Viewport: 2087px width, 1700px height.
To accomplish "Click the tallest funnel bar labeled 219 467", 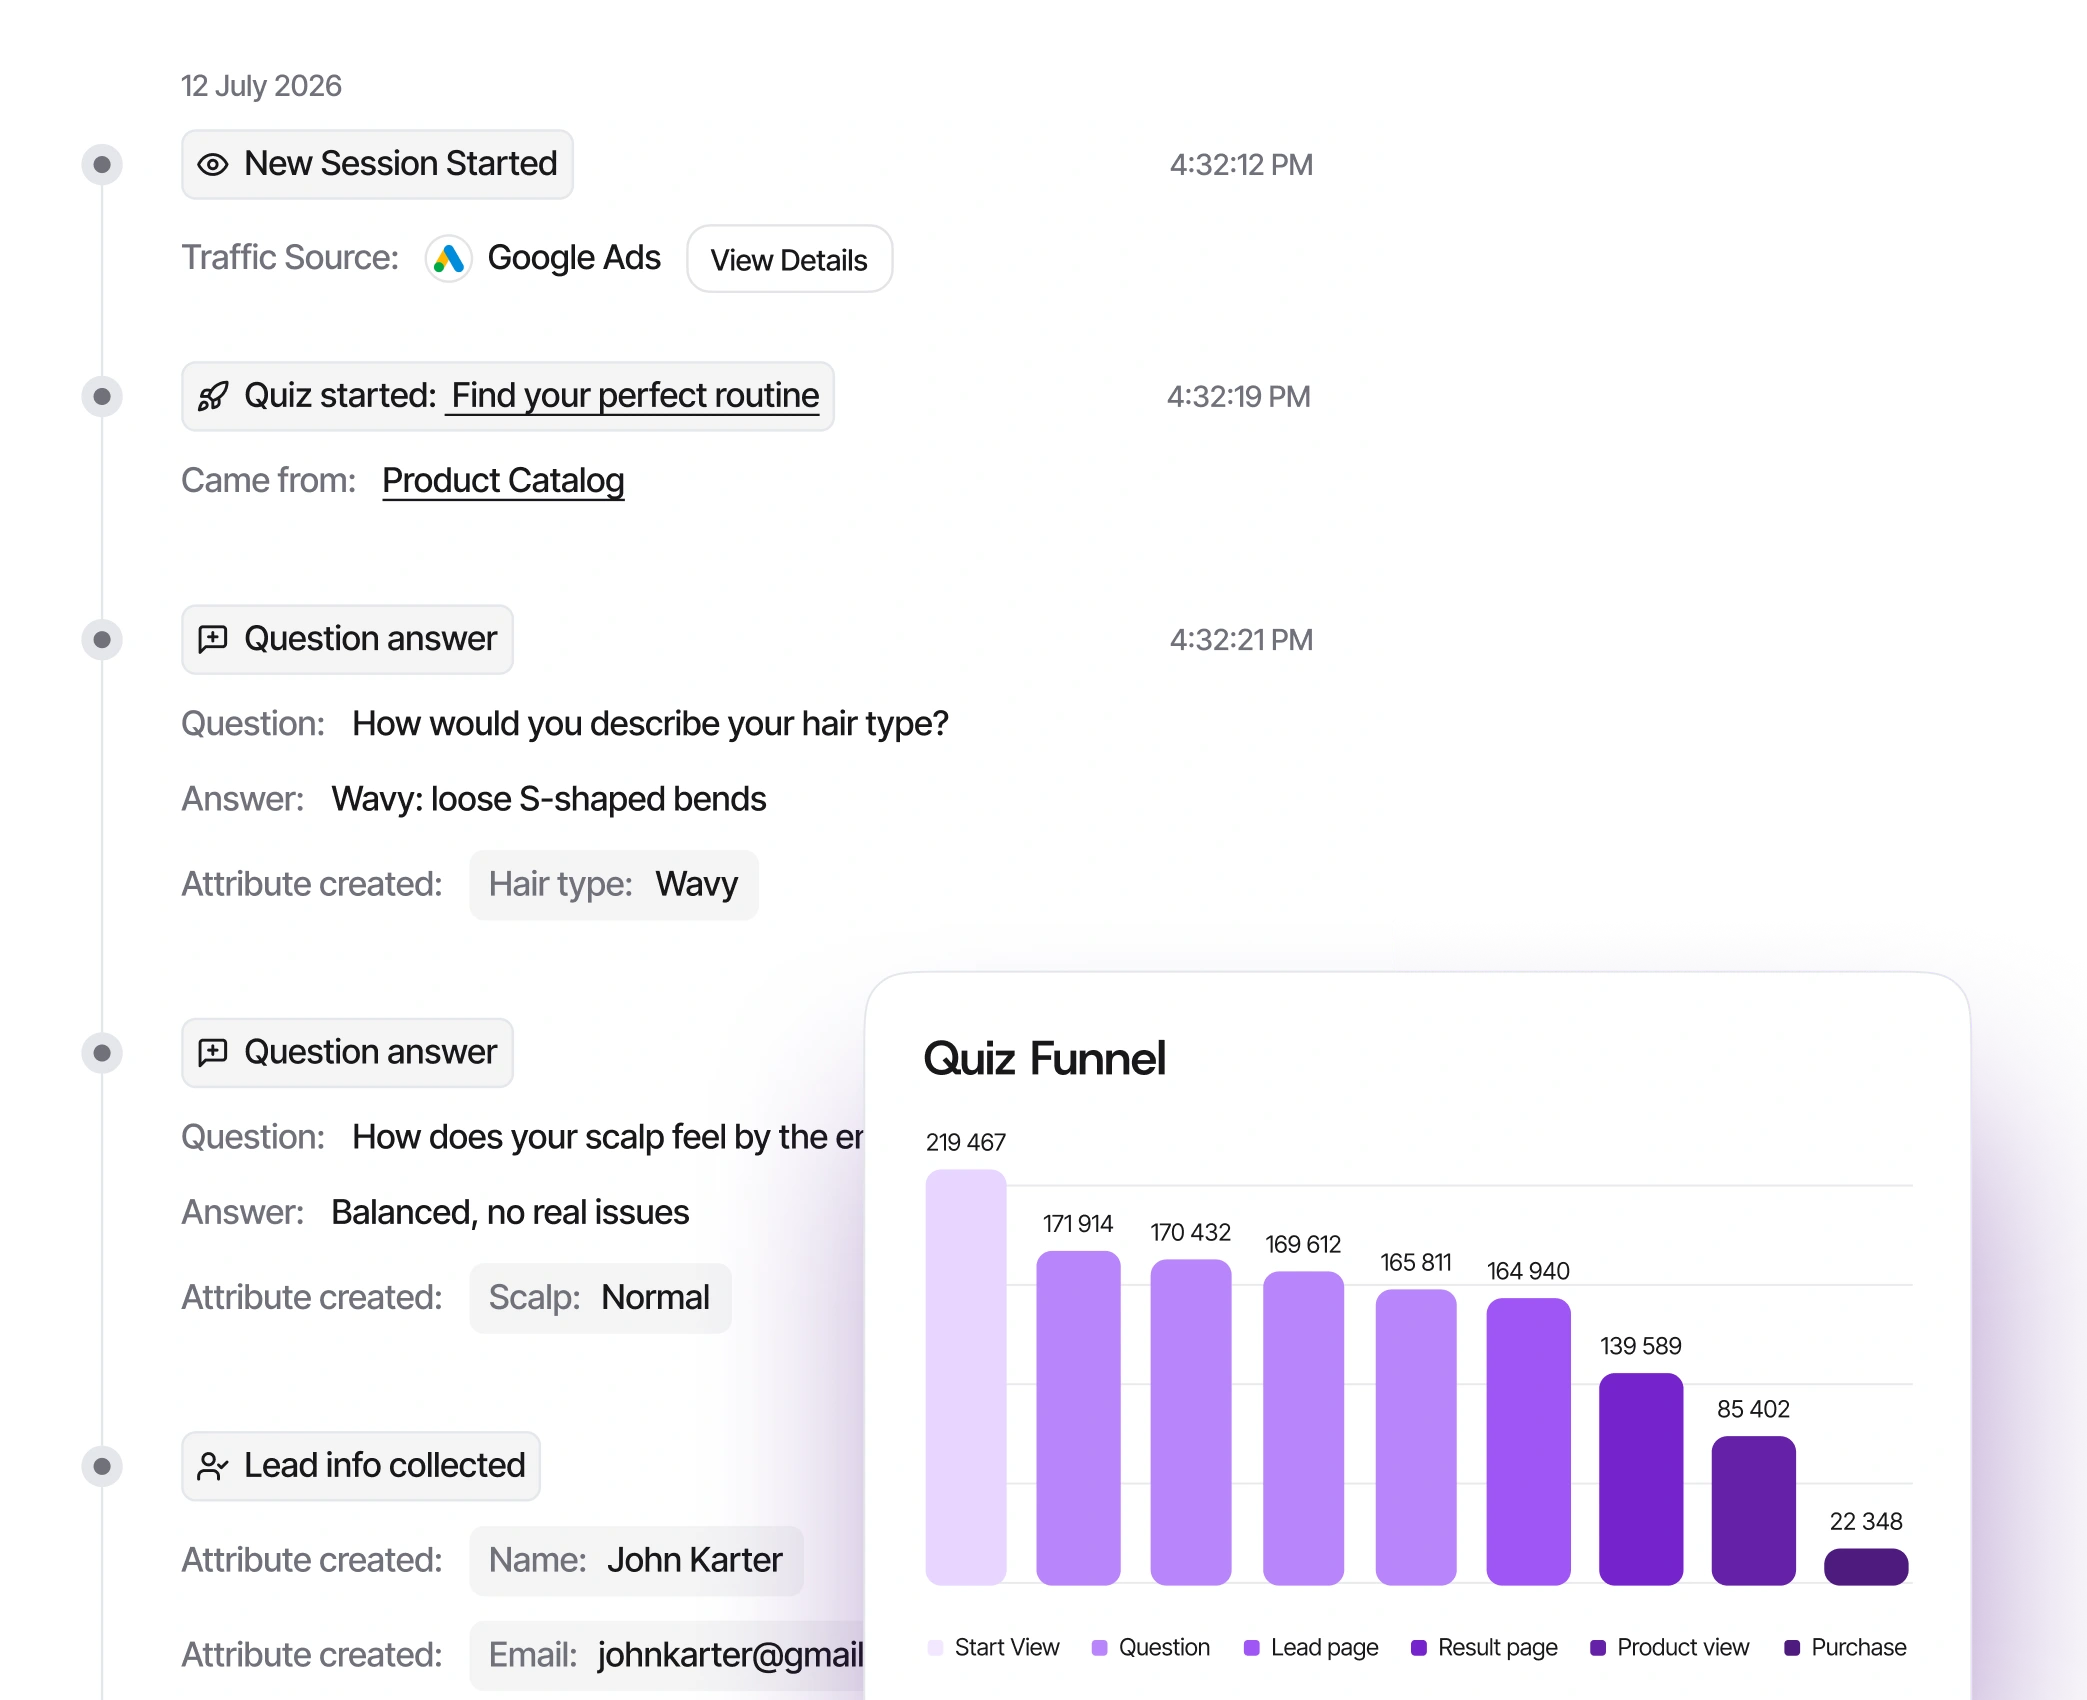I will pos(965,1377).
